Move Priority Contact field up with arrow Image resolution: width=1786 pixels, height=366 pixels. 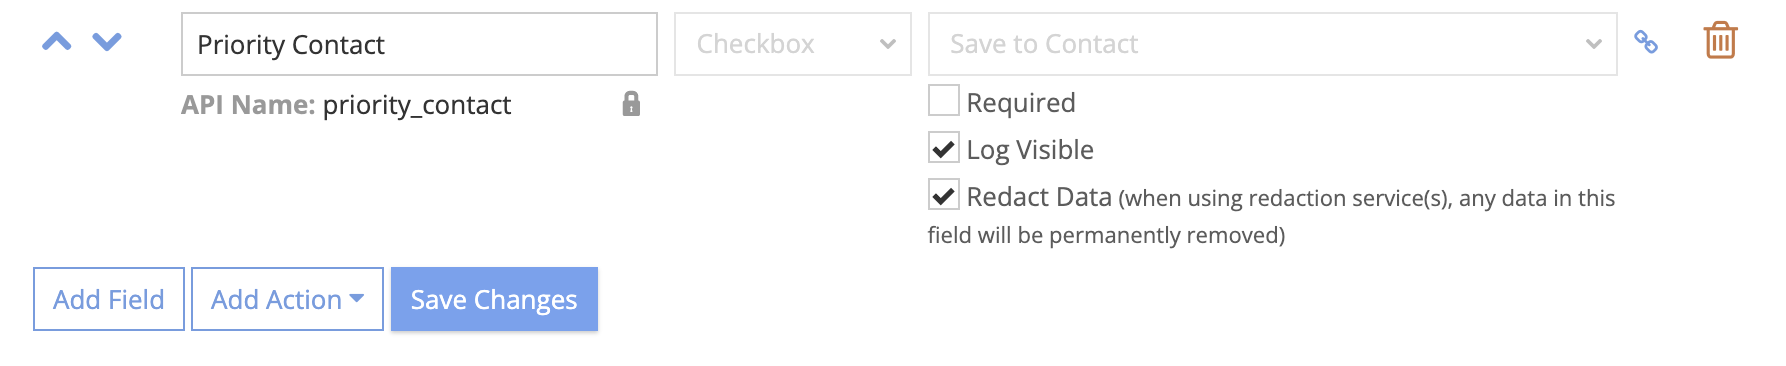coord(57,42)
